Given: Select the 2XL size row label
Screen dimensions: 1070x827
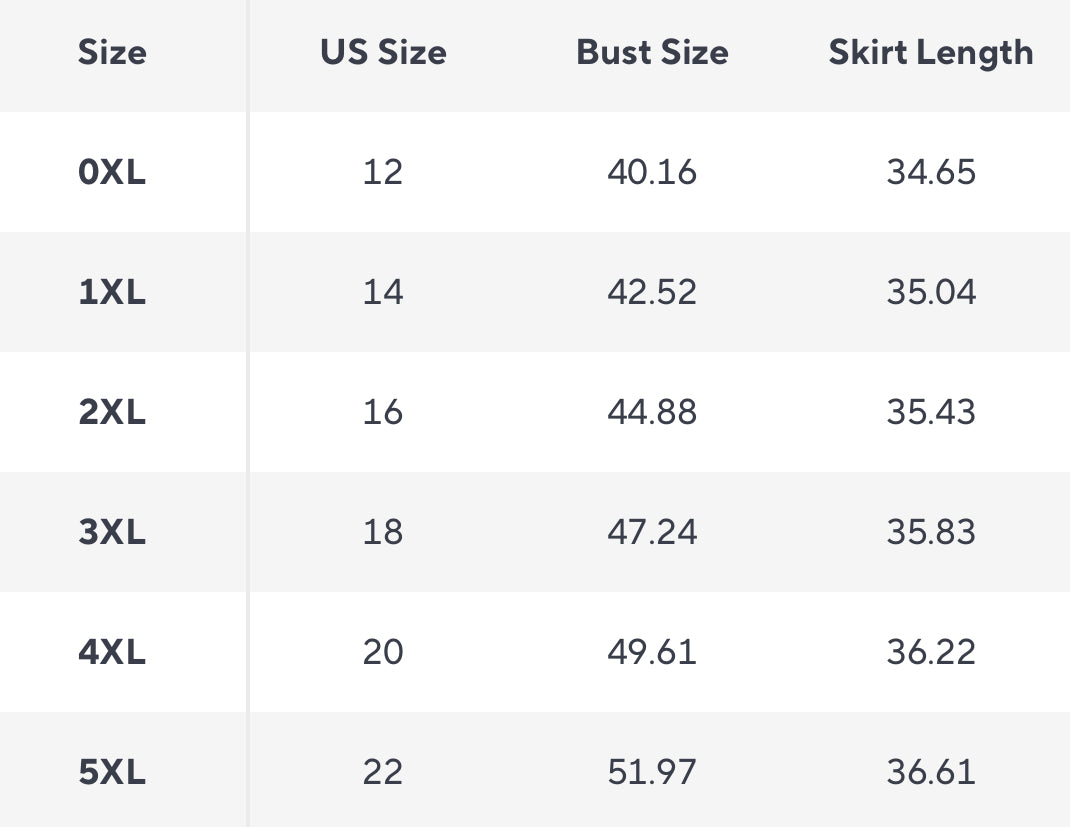Looking at the screenshot, I should tap(112, 412).
